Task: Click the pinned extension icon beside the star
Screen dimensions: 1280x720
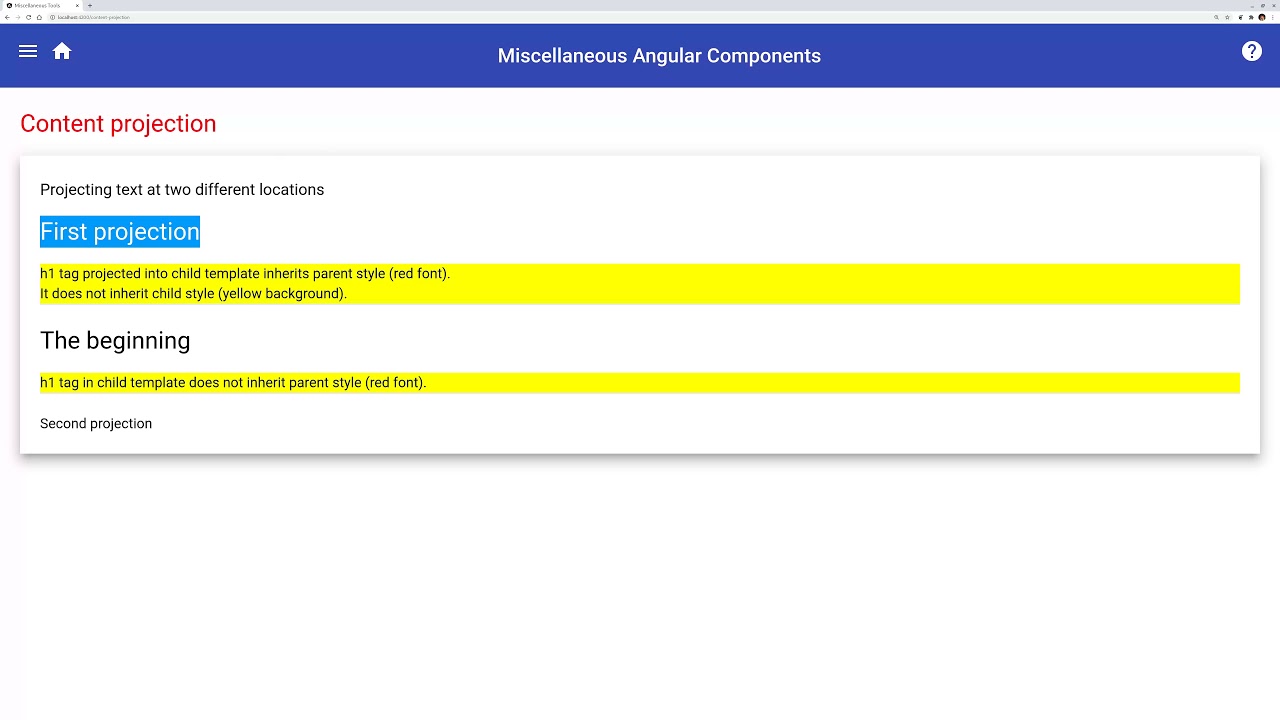Action: click(1241, 17)
